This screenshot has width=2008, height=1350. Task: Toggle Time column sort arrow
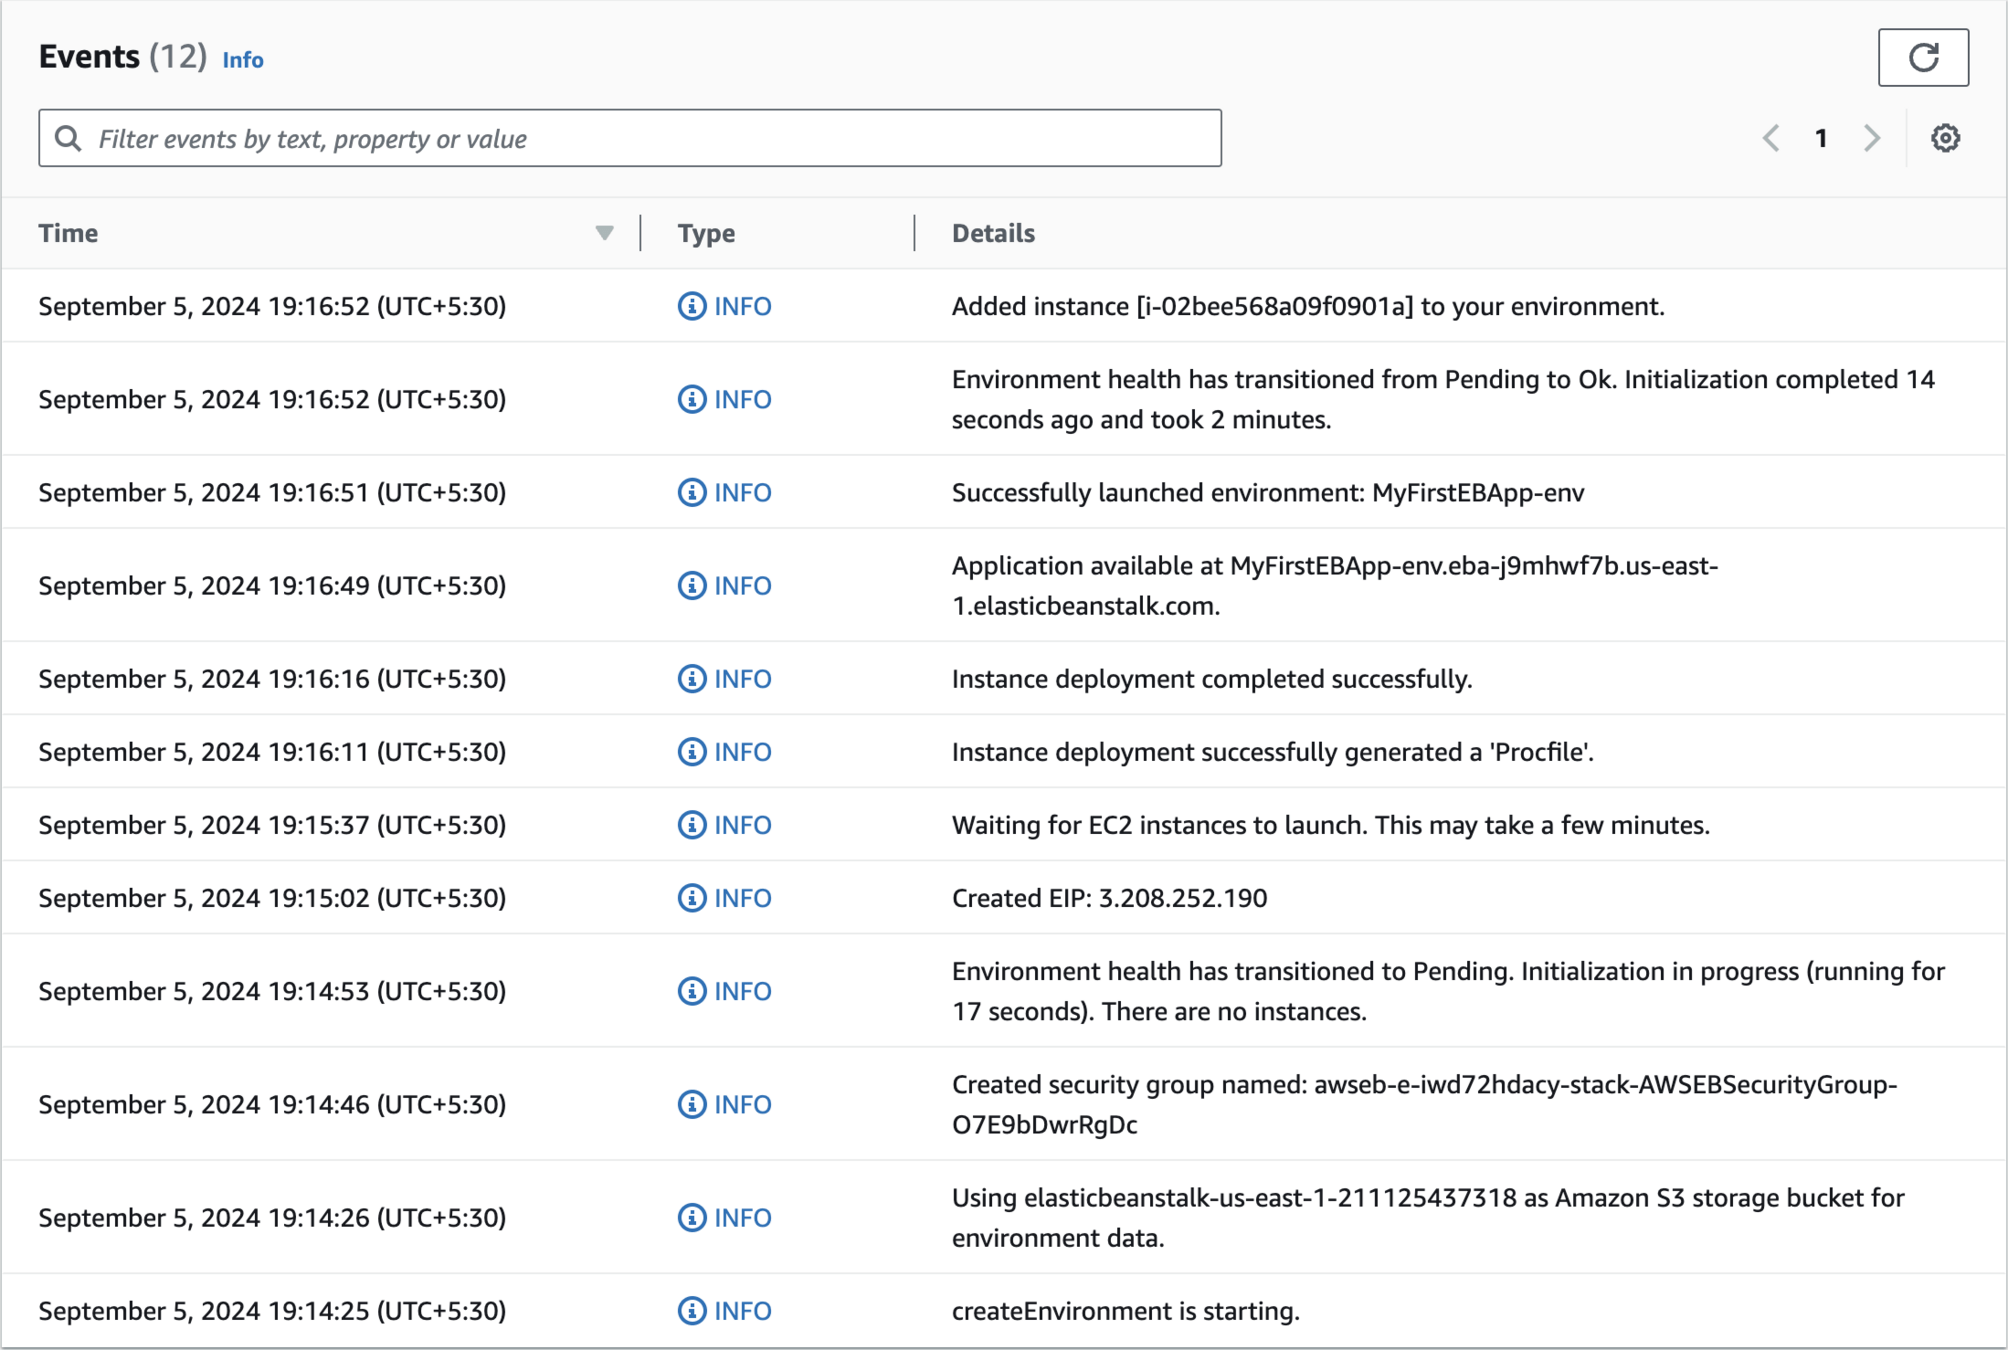pos(604,233)
